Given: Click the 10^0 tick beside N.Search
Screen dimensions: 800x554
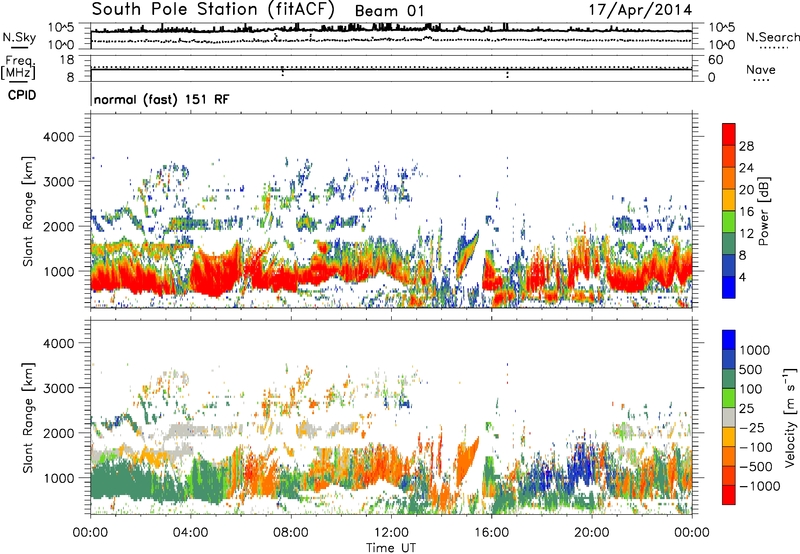Looking at the screenshot, I should 722,45.
